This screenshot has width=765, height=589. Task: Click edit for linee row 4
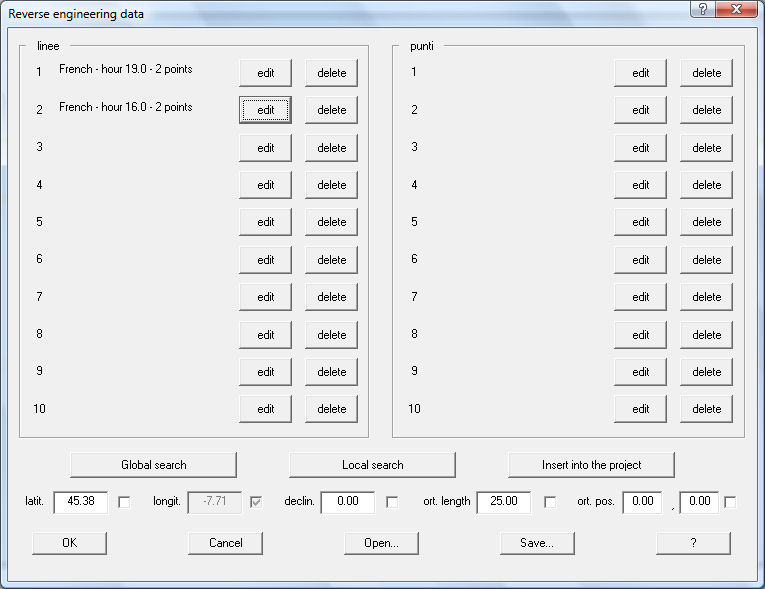click(x=265, y=185)
